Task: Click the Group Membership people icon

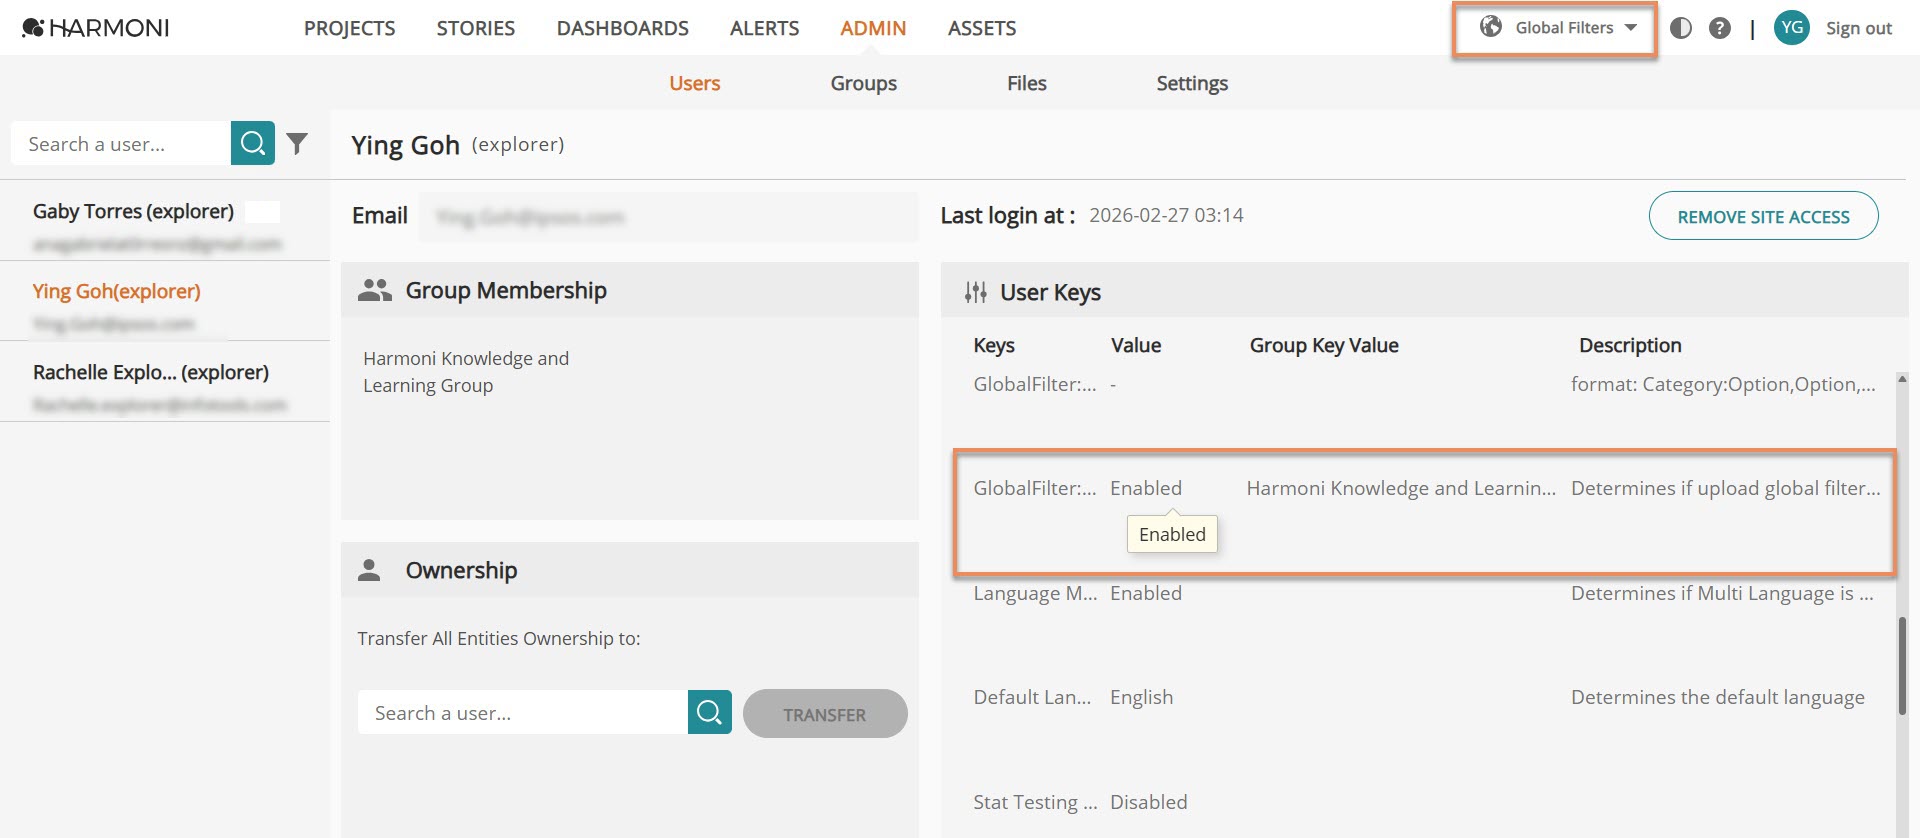Action: click(375, 290)
